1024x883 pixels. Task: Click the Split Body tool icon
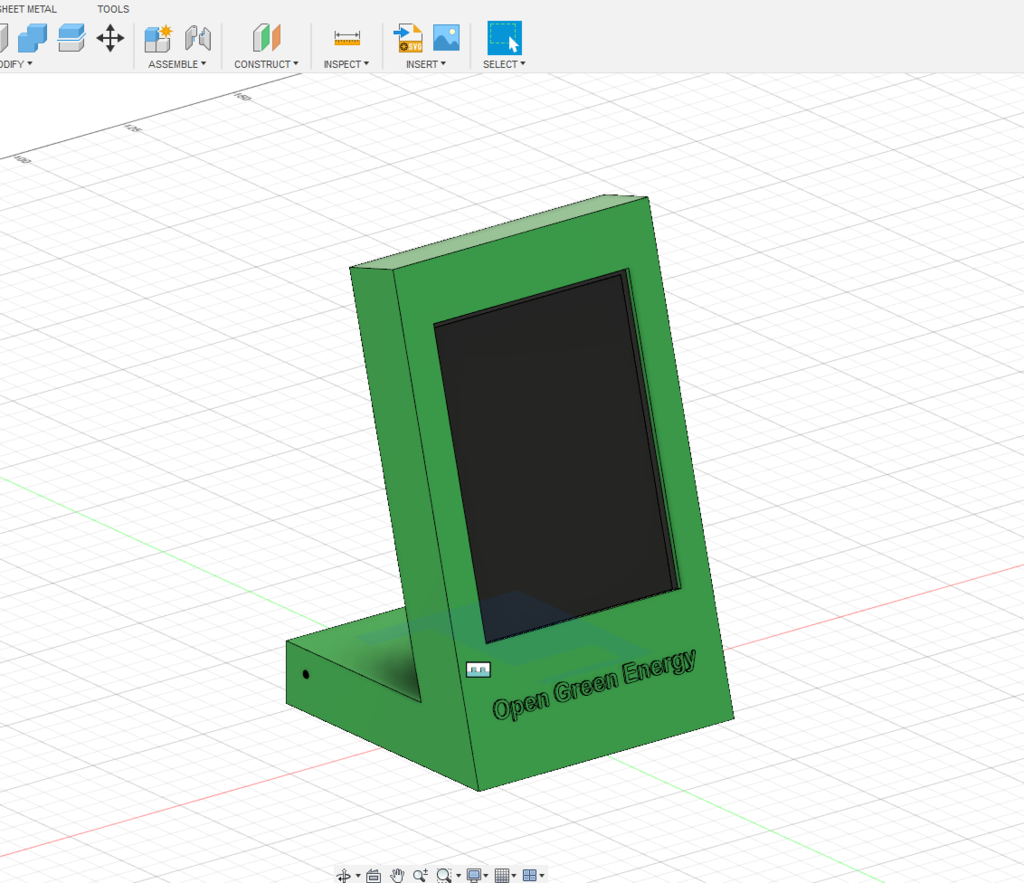pyautogui.click(x=71, y=39)
